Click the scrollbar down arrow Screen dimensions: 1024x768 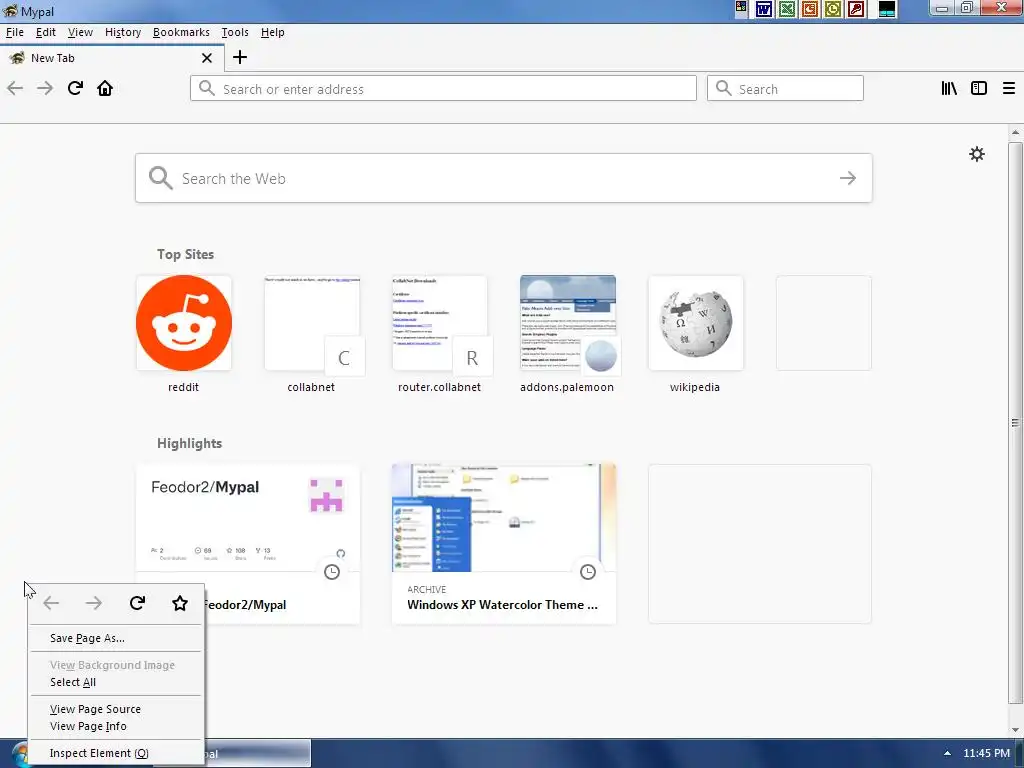coord(1015,730)
